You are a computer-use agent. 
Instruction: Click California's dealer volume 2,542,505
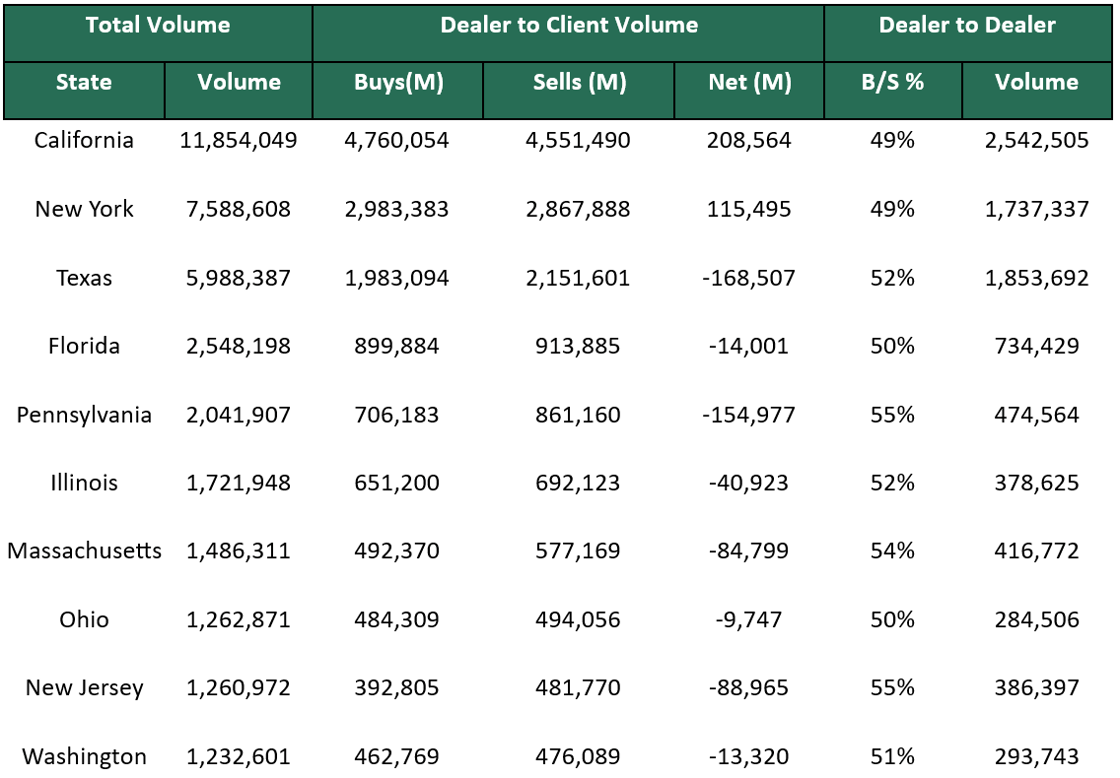pos(1036,141)
